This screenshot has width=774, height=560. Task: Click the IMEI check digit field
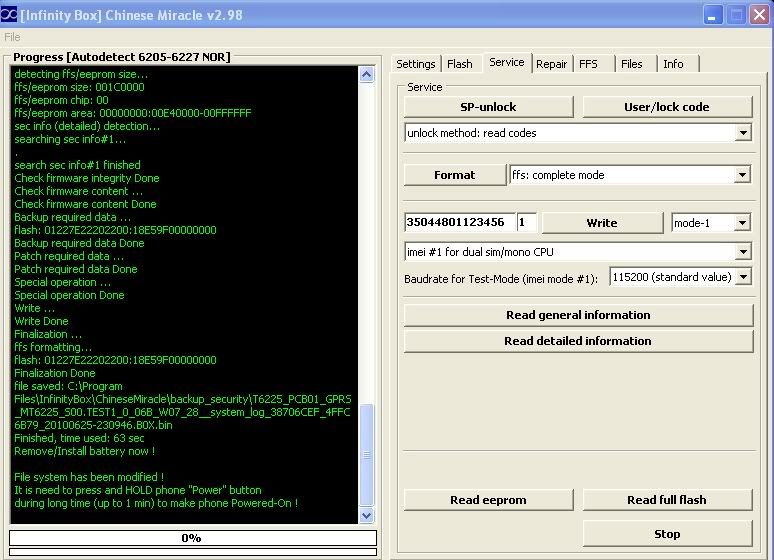(x=526, y=222)
